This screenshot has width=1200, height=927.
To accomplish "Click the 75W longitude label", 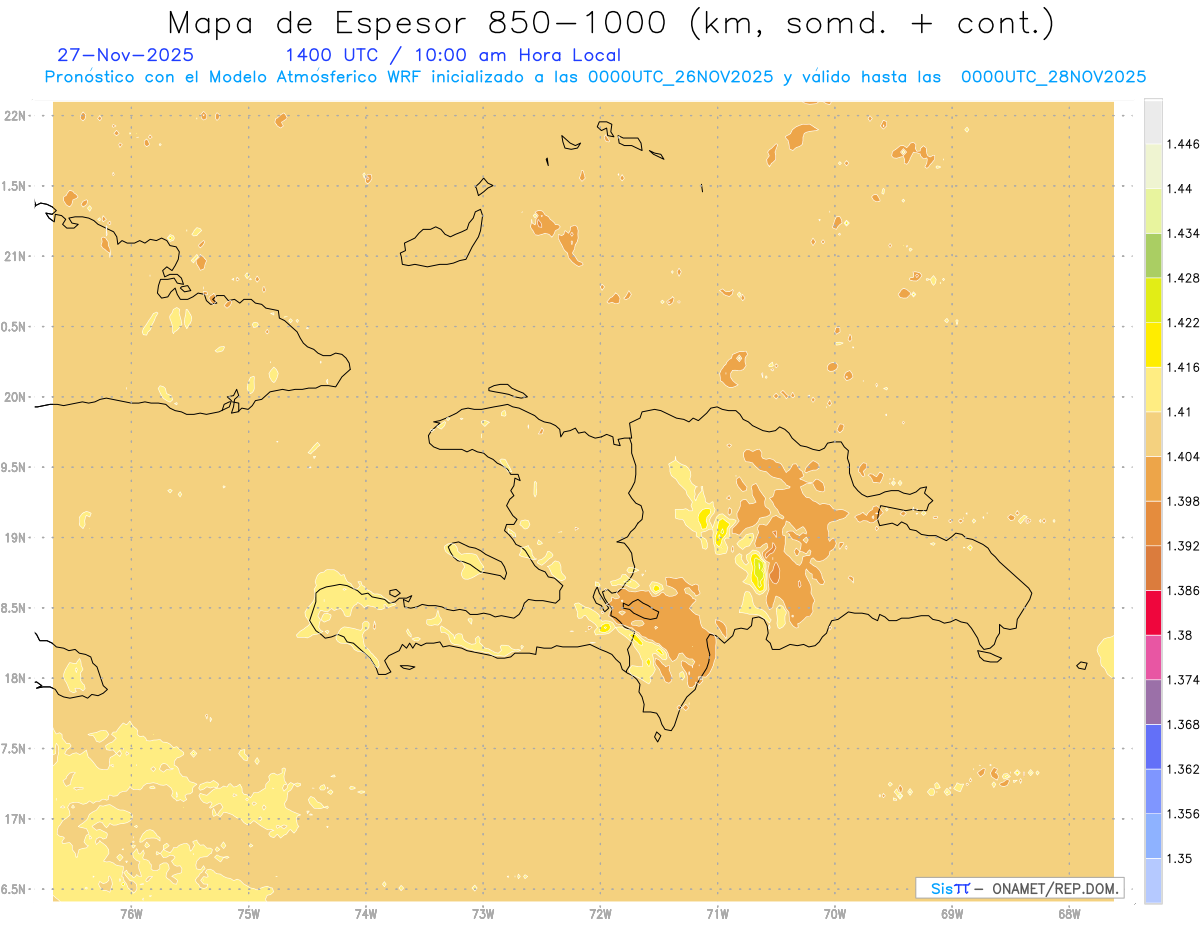I will point(248,913).
